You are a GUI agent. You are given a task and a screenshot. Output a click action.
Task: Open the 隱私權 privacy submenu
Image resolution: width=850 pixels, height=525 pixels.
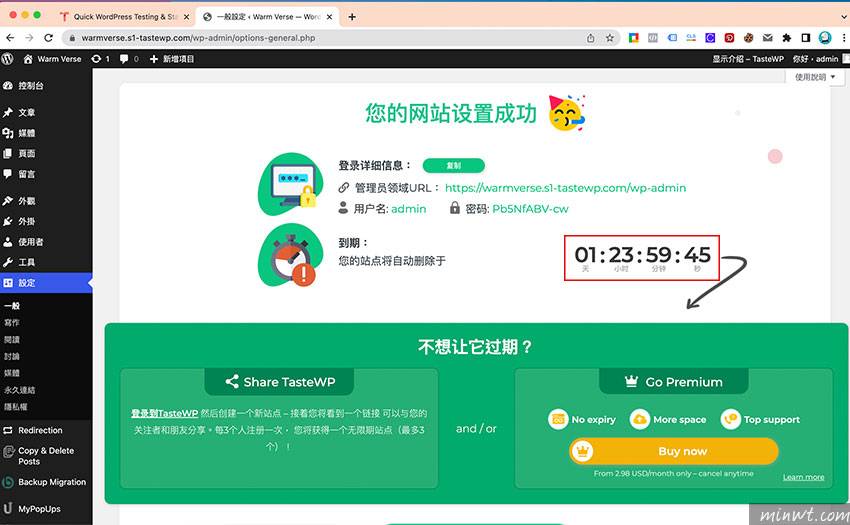16,407
